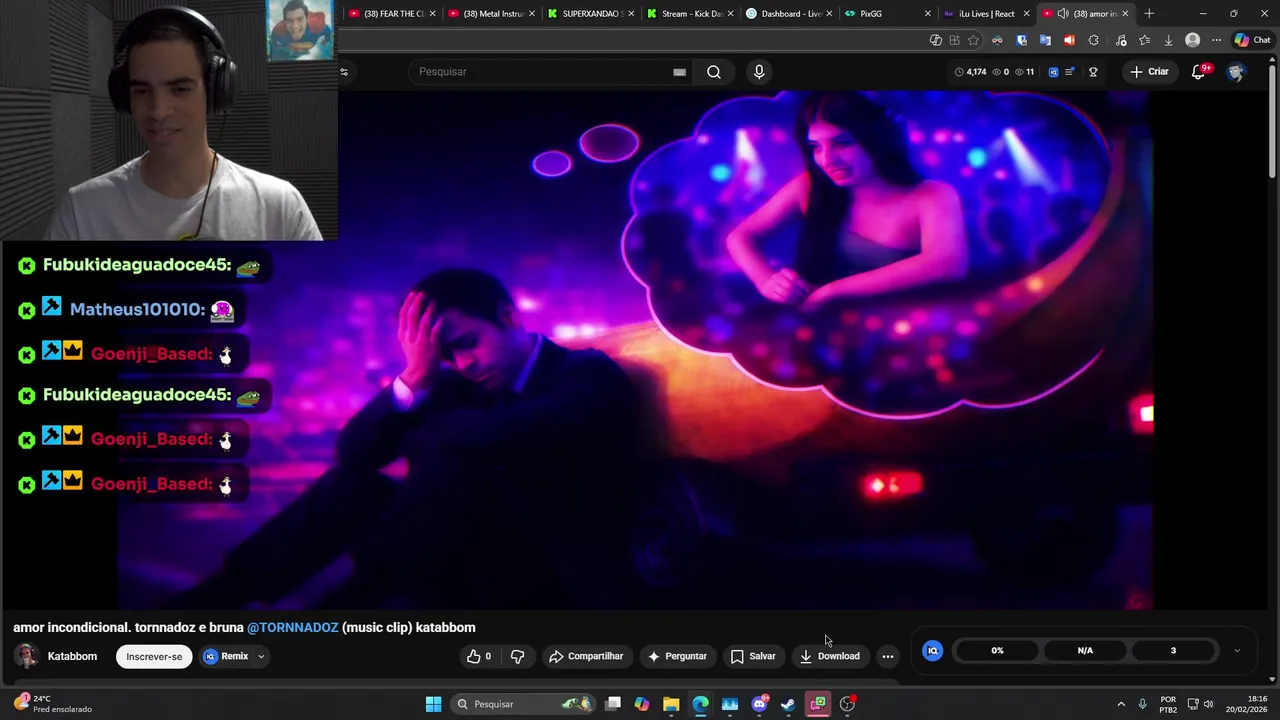This screenshot has height=720, width=1280.
Task: Dislike the video with the thumbs down
Action: 517,656
